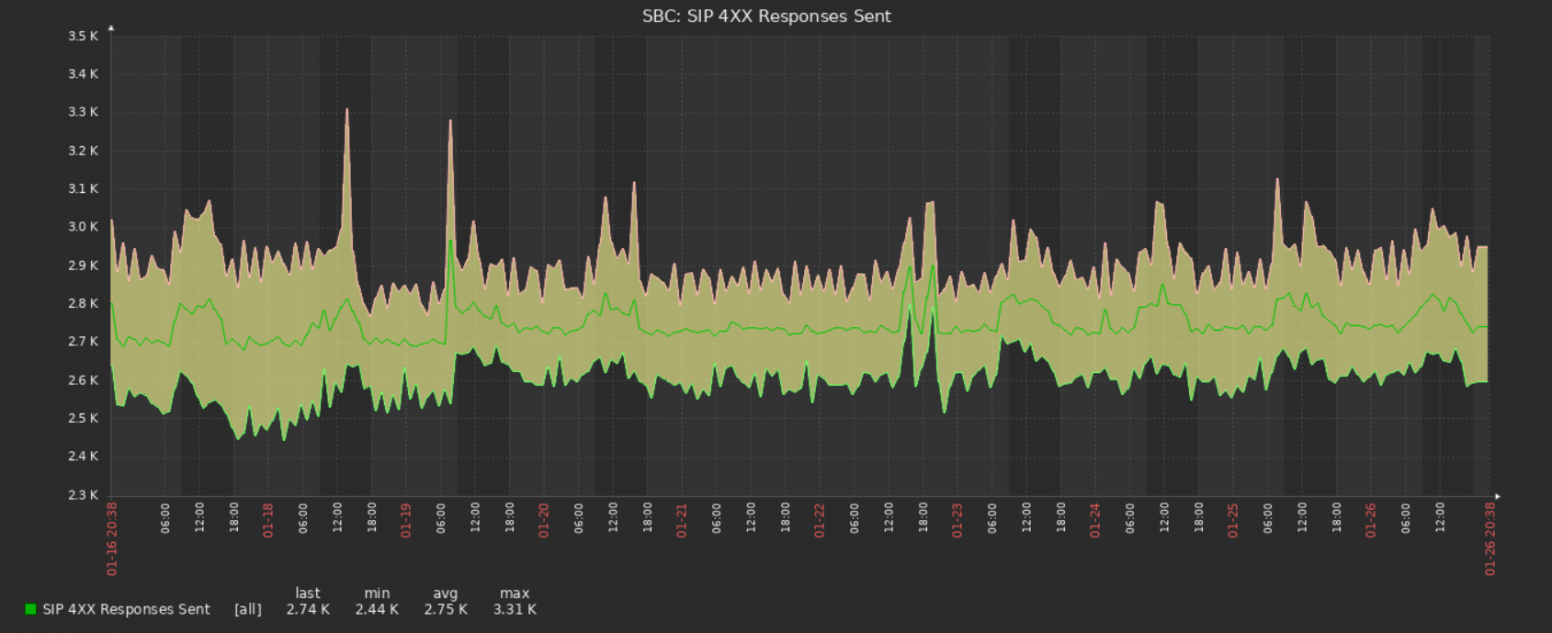Click the 2.3 K label on the Y-axis
Image resolution: width=1552 pixels, height=633 pixels.
[83, 495]
